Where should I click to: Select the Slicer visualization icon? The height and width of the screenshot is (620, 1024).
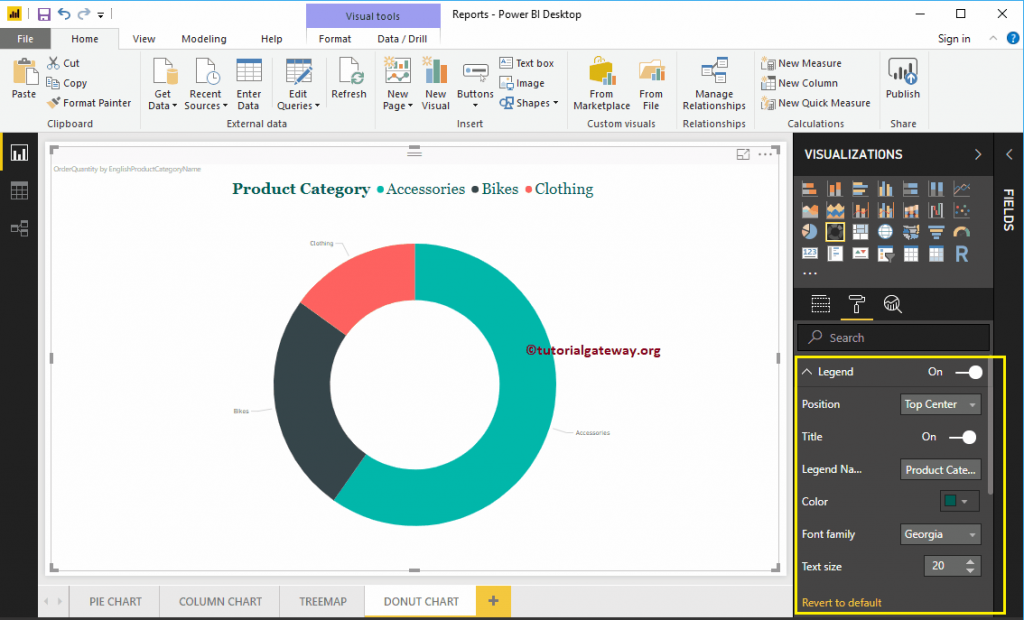[x=886, y=253]
